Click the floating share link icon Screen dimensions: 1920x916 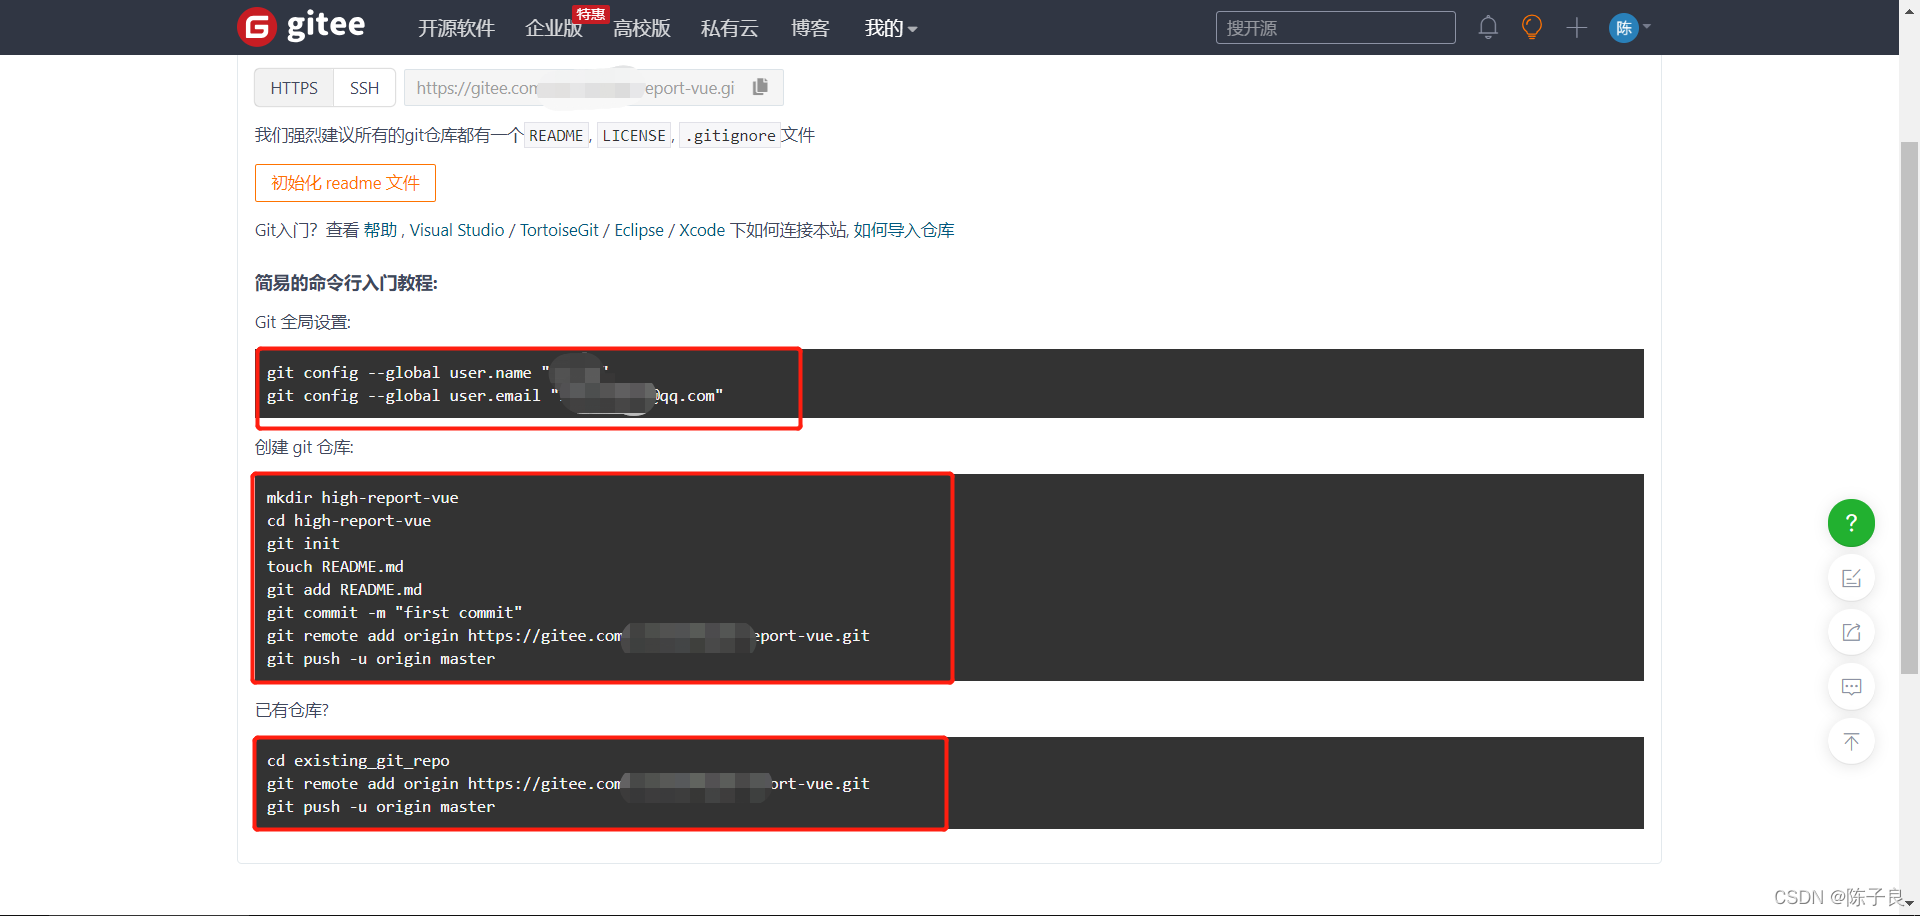[x=1851, y=632]
